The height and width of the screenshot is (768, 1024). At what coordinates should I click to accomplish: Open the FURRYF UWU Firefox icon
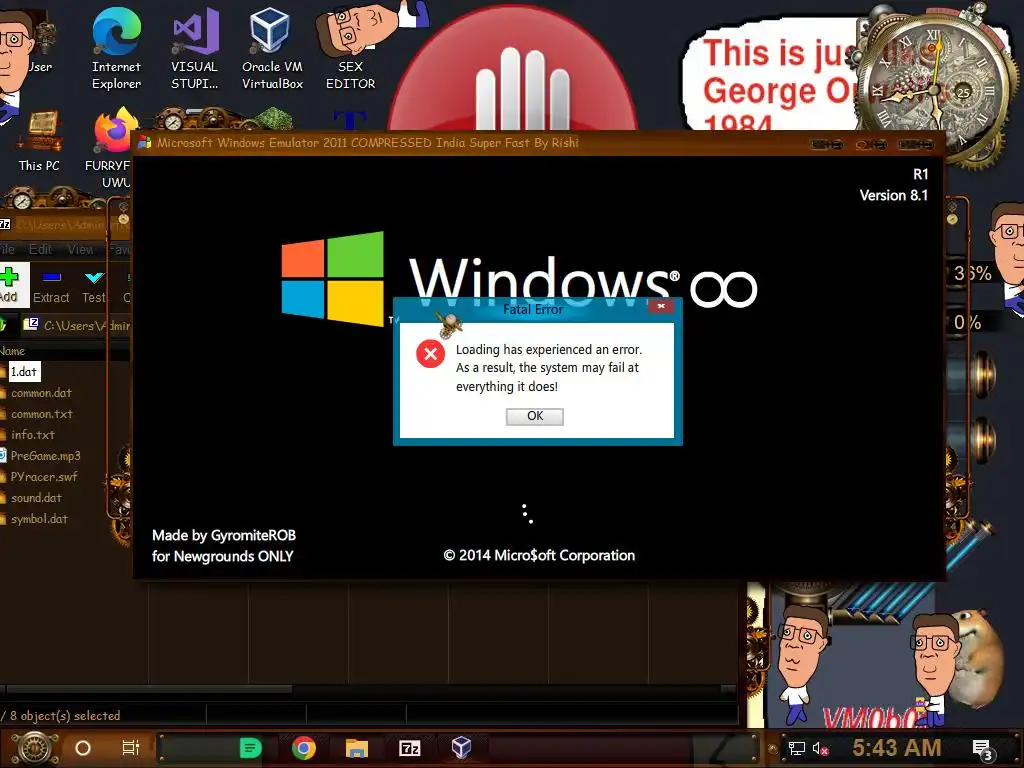point(111,148)
